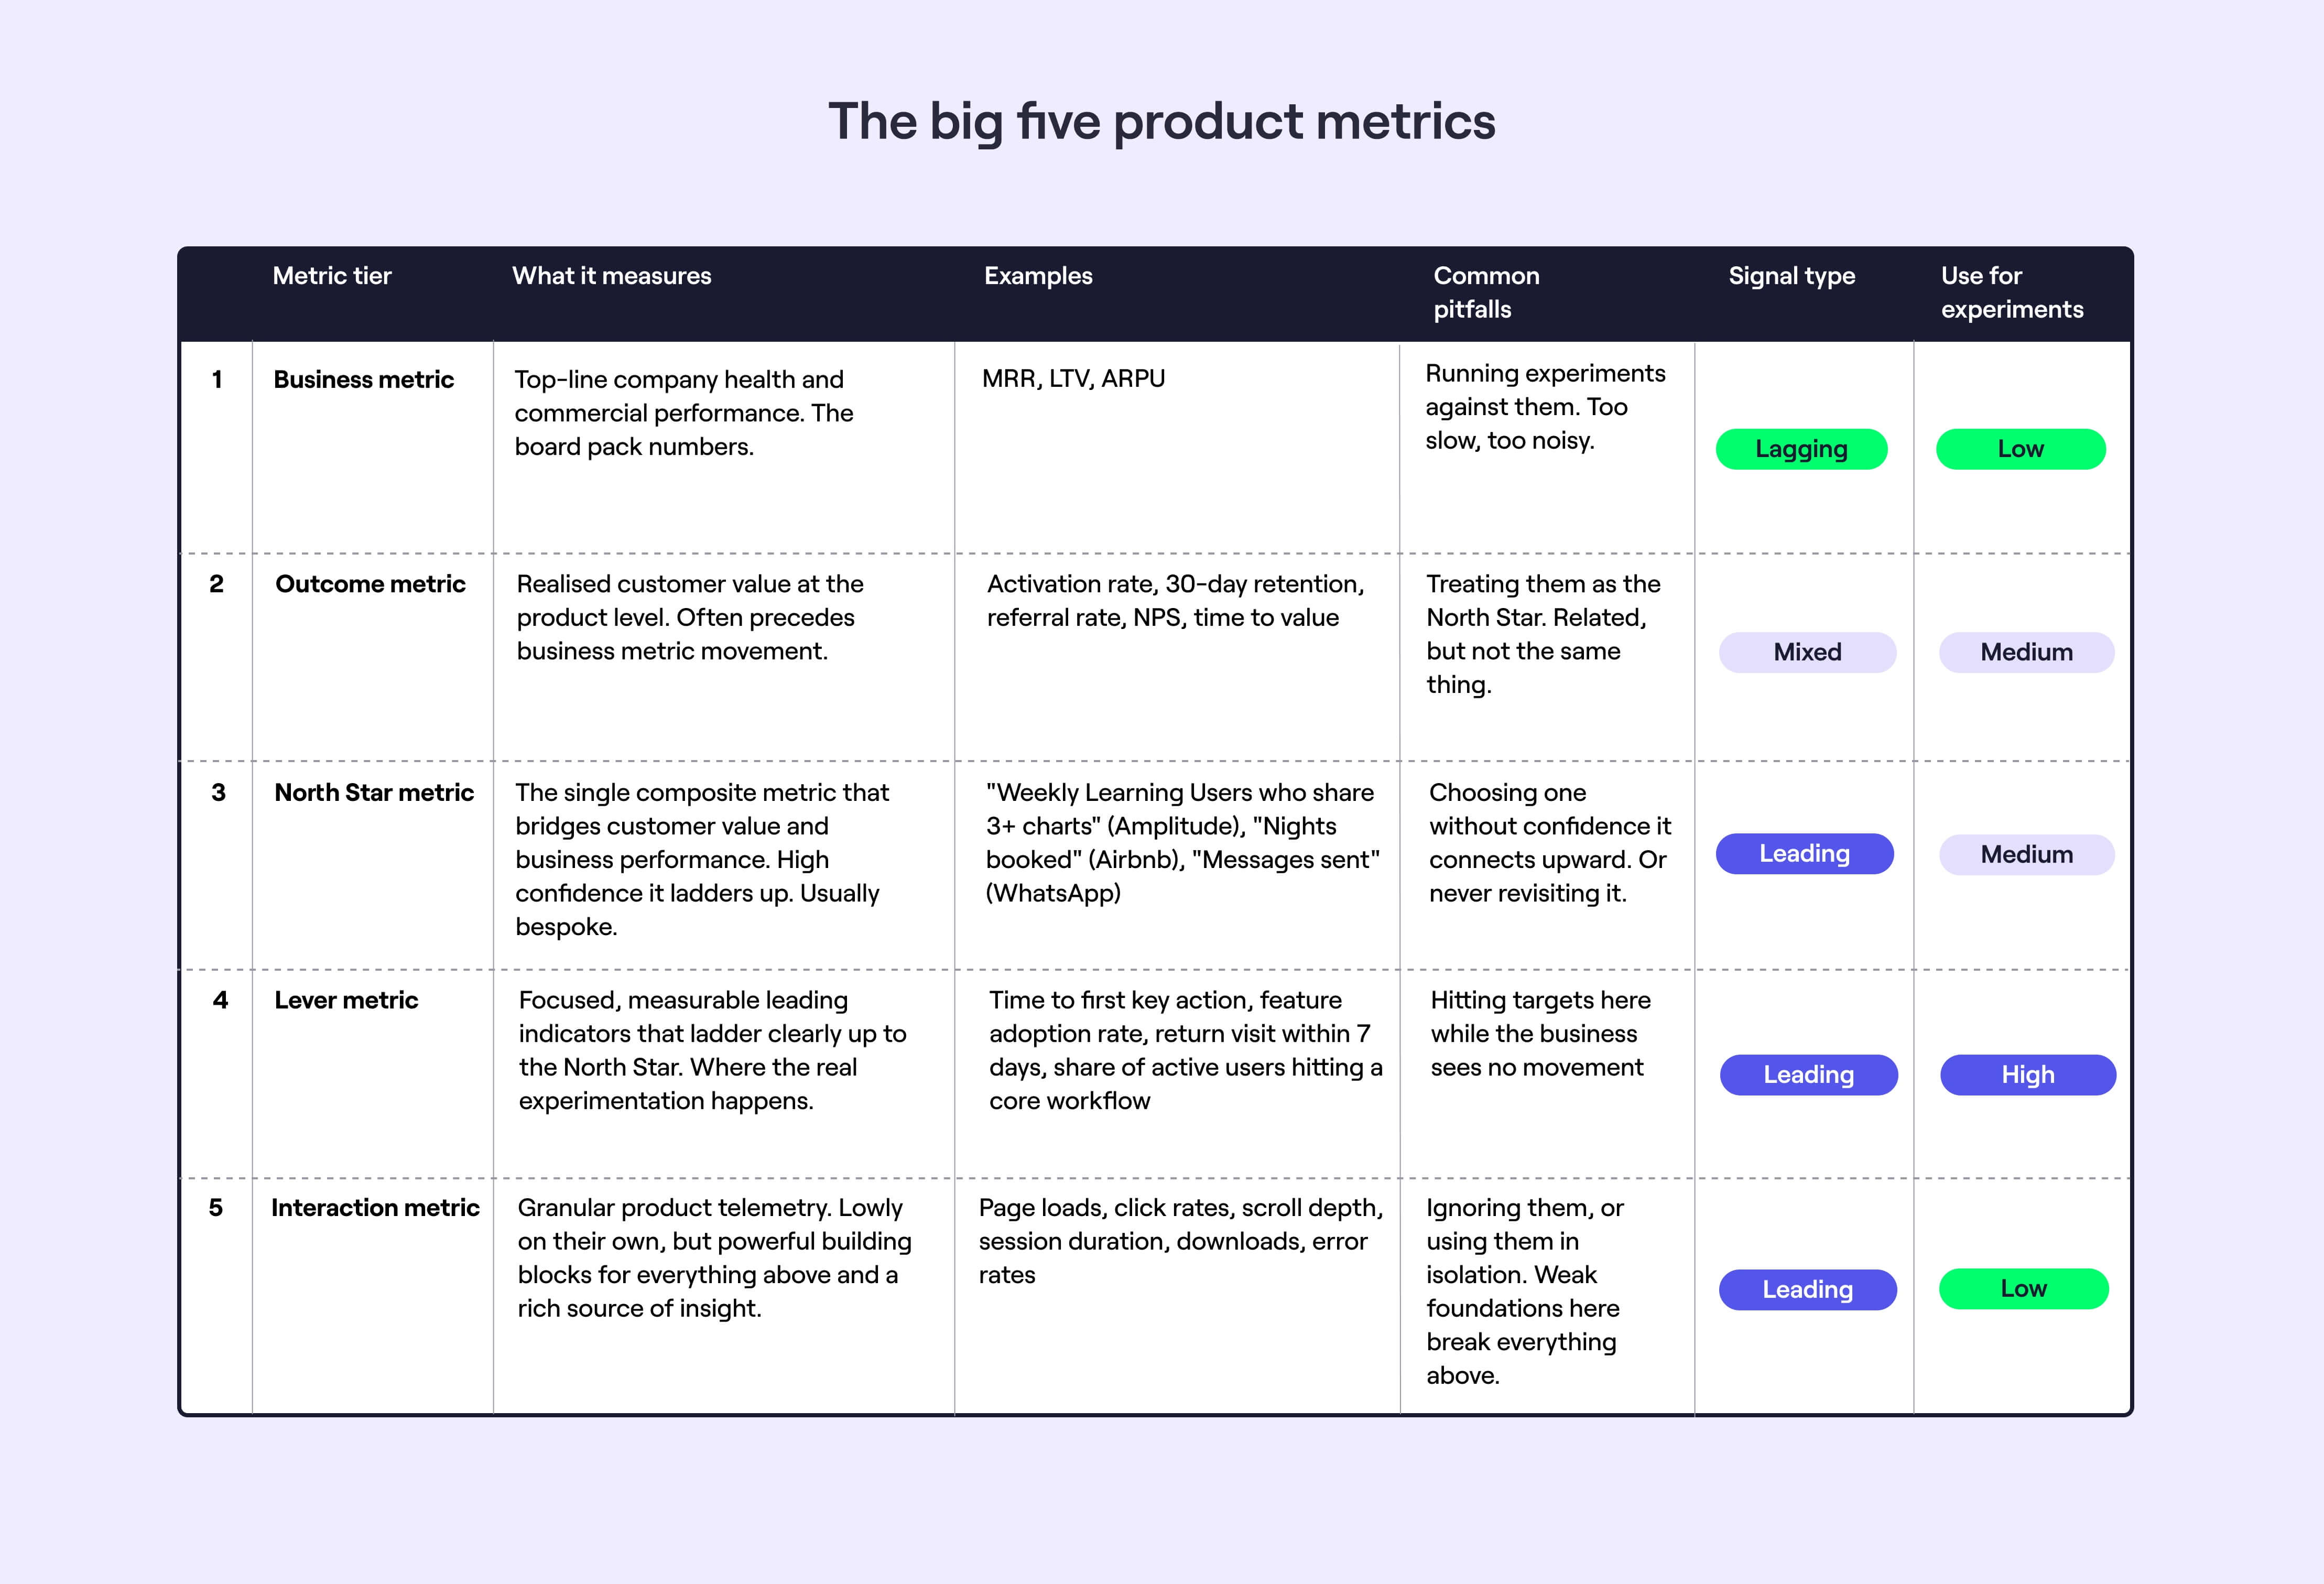Click the 'Use for experiments' column header
This screenshot has height=1584, width=2324.
[x=2011, y=292]
